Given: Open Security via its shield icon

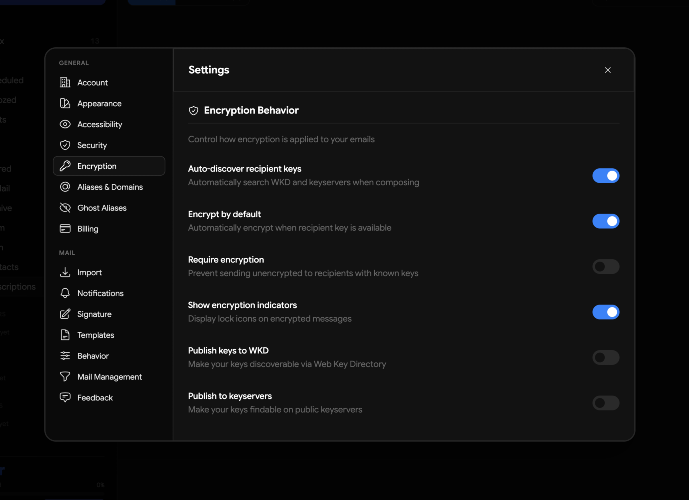Looking at the screenshot, I should (x=65, y=146).
